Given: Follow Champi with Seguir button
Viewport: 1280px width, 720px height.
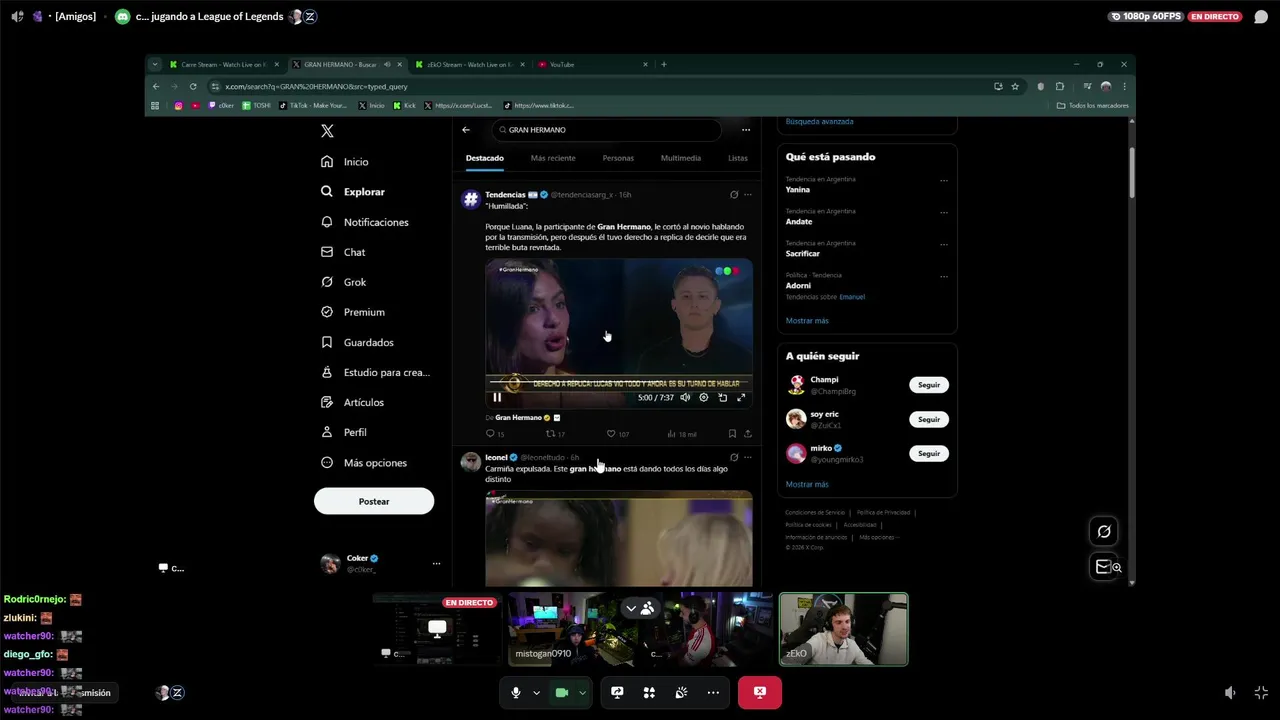Looking at the screenshot, I should click(929, 385).
